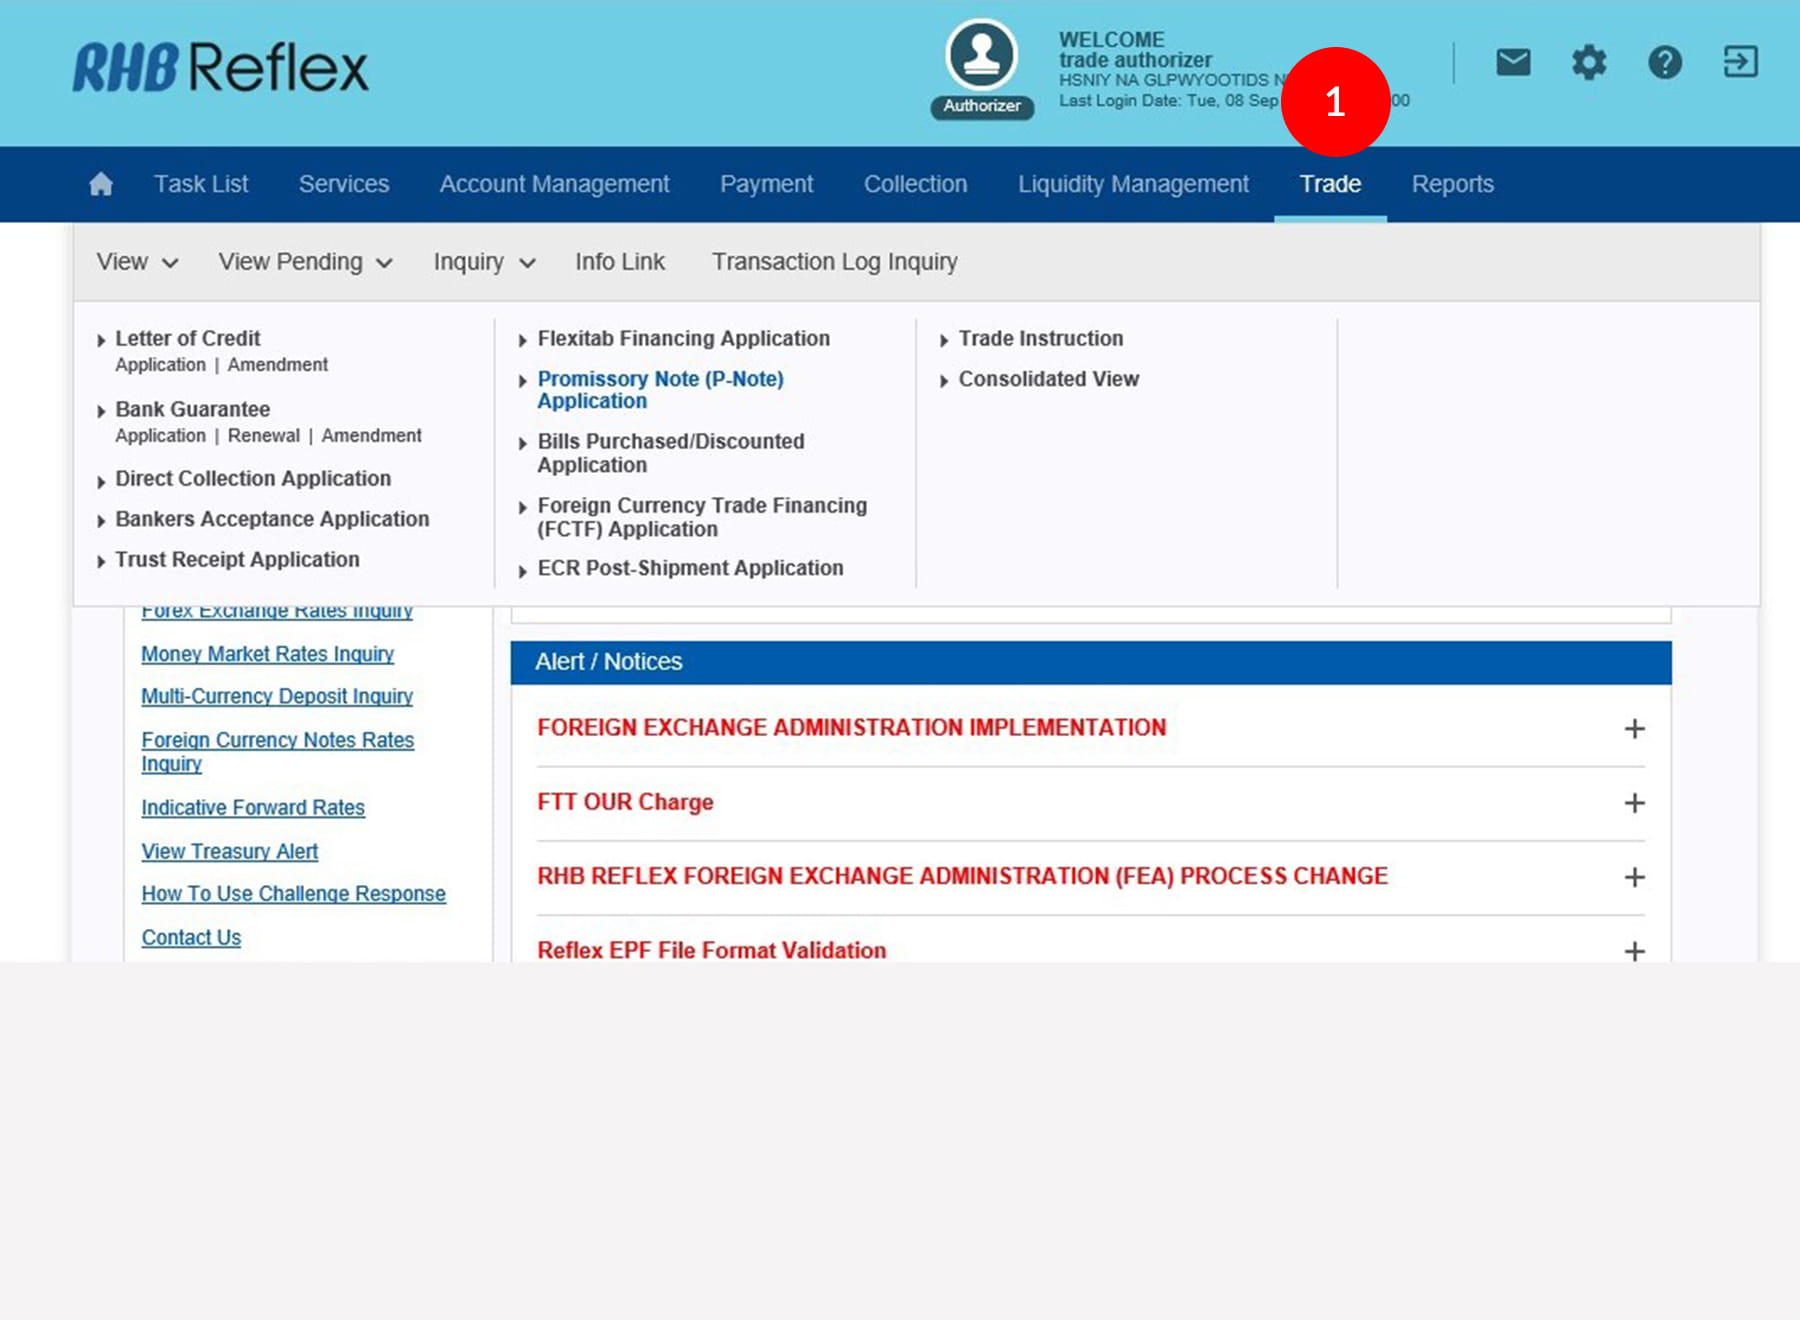The image size is (1800, 1320).
Task: Open settings via the gear icon
Action: (x=1588, y=62)
